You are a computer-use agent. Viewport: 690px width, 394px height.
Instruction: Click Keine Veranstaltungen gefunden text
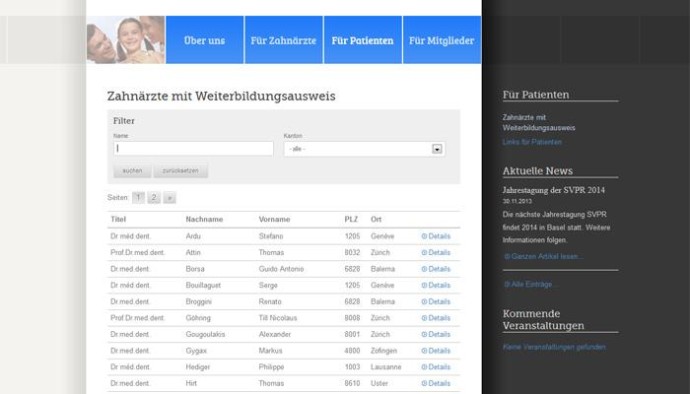tap(554, 347)
